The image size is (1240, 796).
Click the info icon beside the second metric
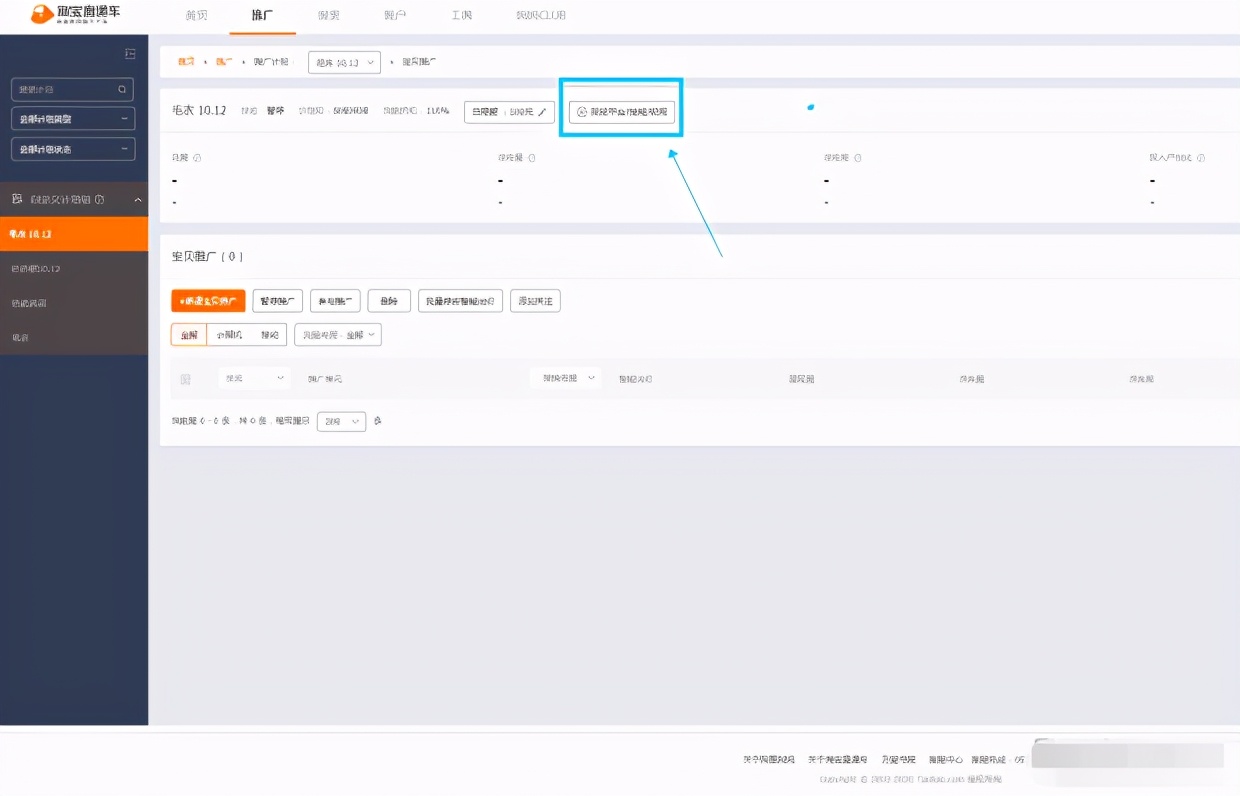(531, 158)
